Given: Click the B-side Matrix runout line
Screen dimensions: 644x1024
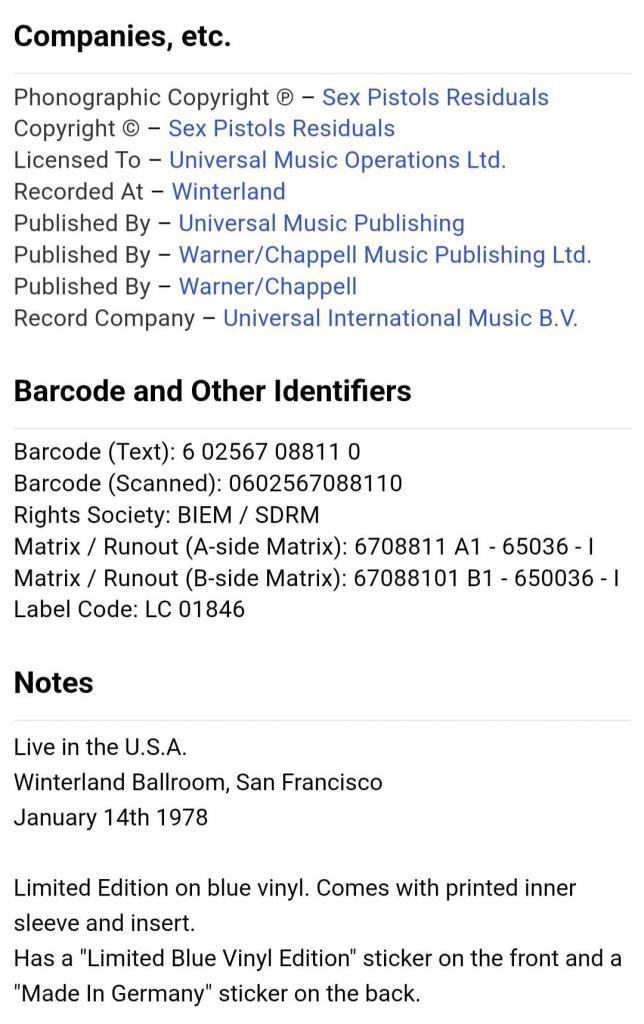Looking at the screenshot, I should coord(317,578).
